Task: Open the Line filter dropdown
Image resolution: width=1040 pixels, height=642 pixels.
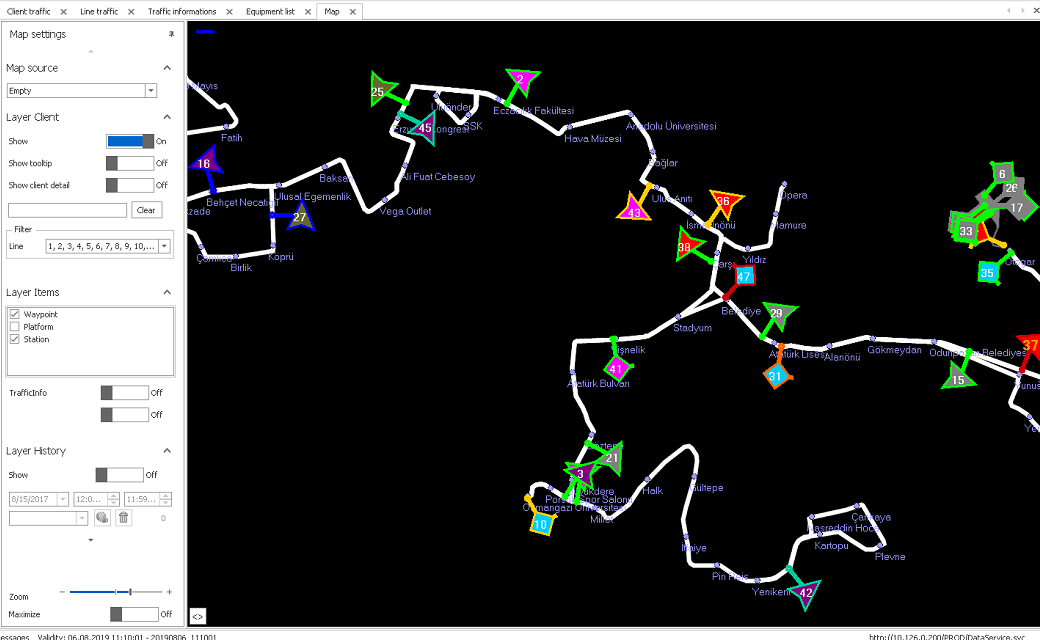Action: pyautogui.click(x=164, y=246)
